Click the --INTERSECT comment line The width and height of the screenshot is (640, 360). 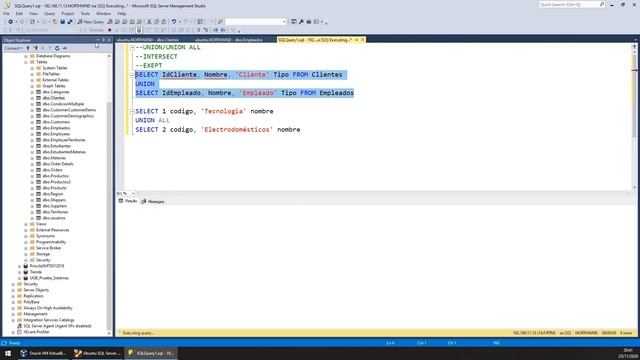(156, 57)
